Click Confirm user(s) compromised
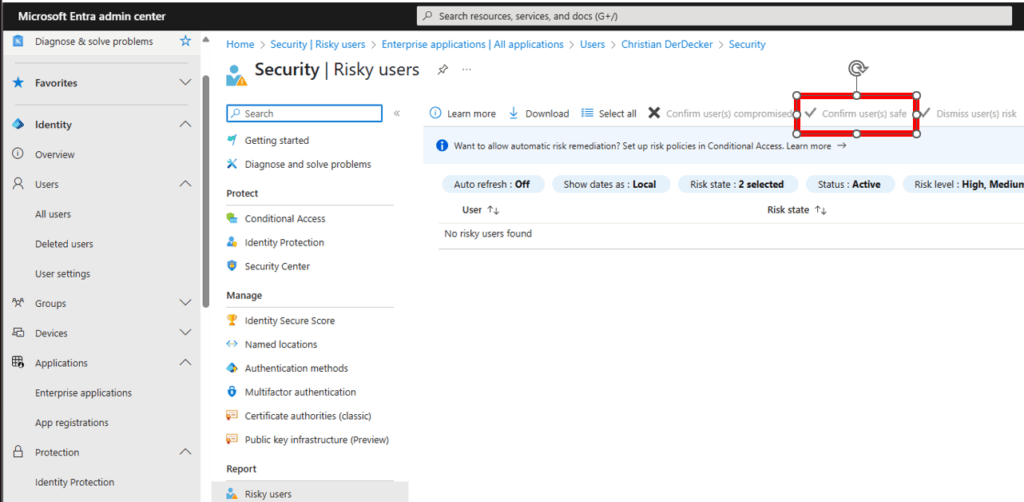The height and width of the screenshot is (502, 1024). (x=720, y=114)
